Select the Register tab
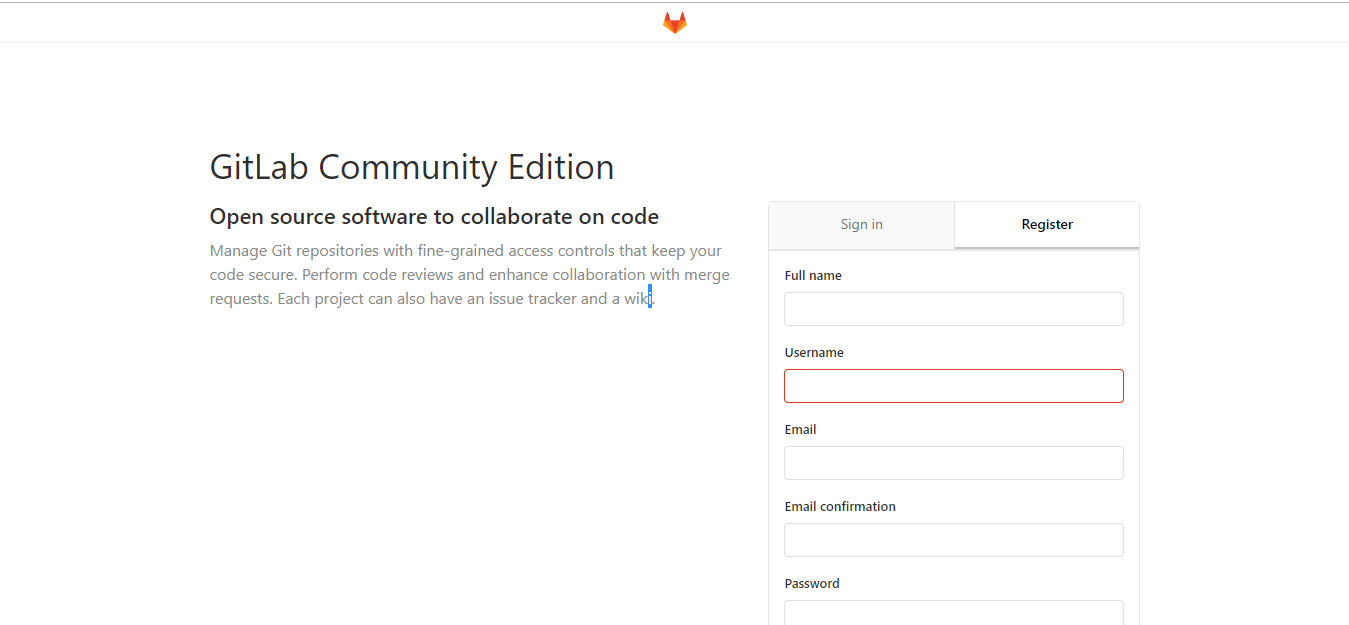Viewport: 1349px width, 625px height. click(1047, 225)
